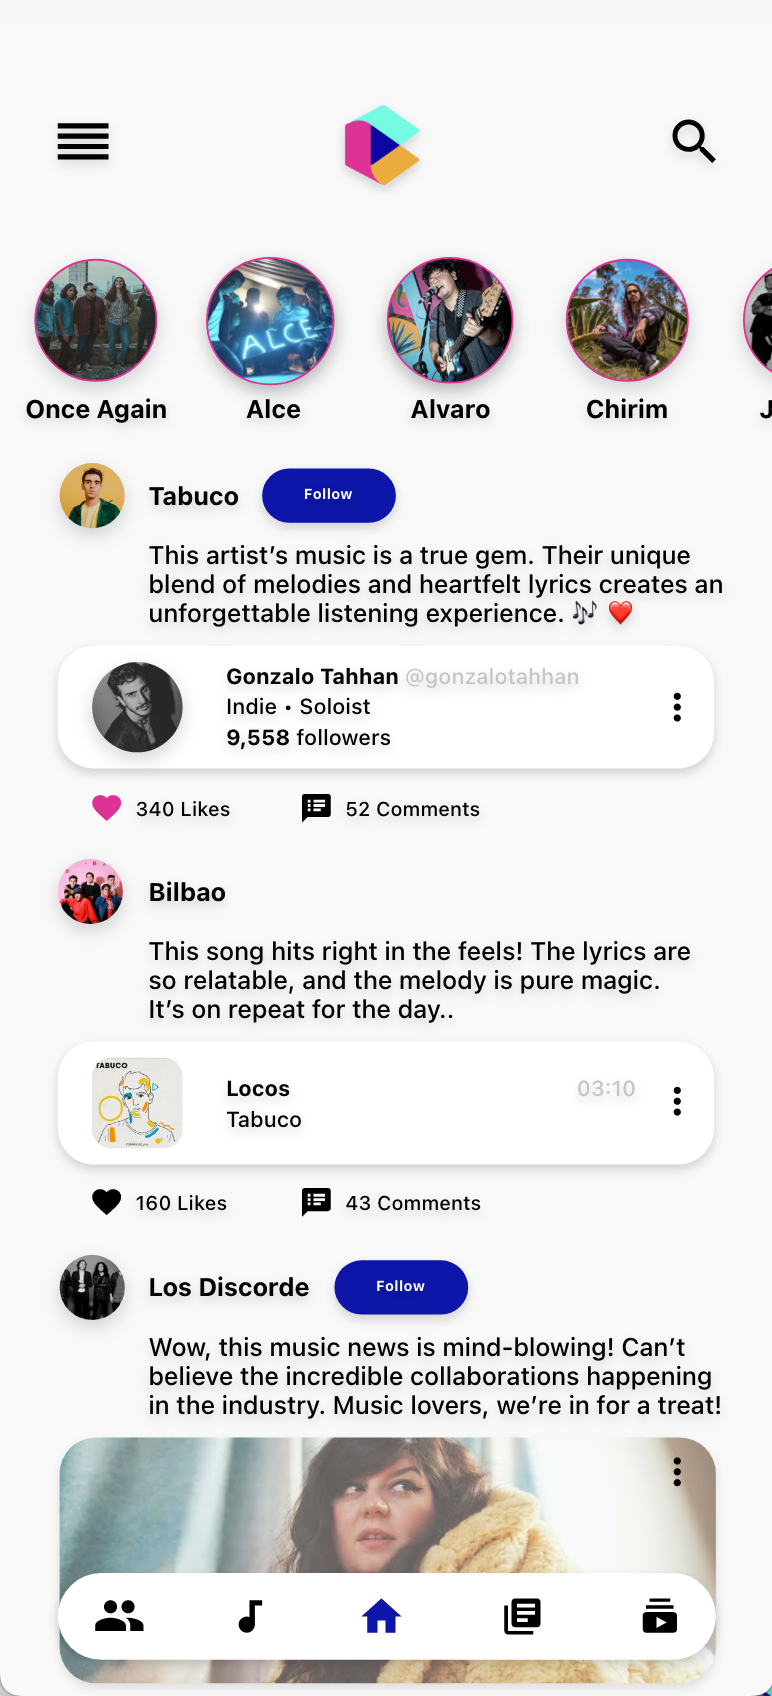Open options for Locos song card

(677, 1101)
